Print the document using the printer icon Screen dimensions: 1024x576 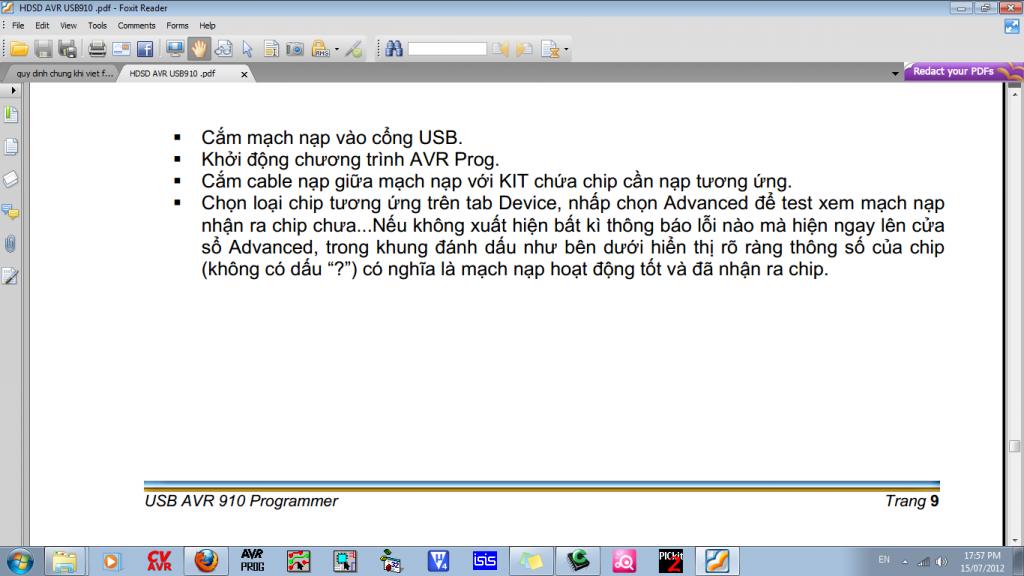pyautogui.click(x=97, y=49)
